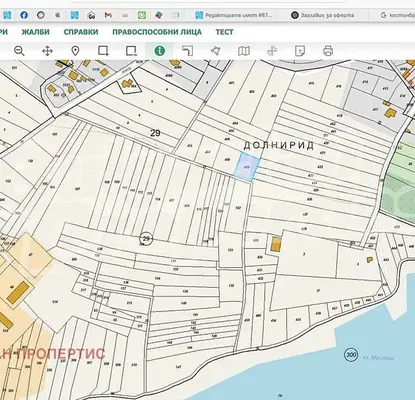Select the polygon shape tool
The image size is (415, 400).
pos(216,51)
